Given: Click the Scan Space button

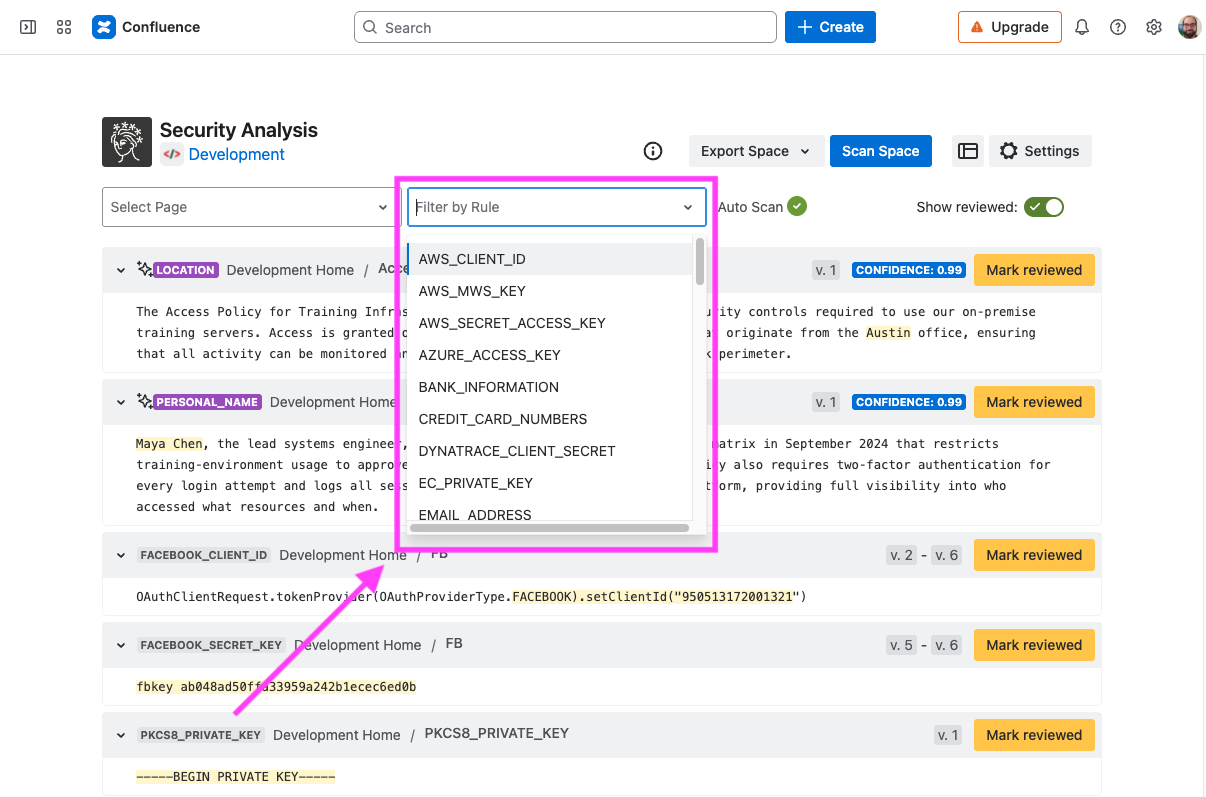Looking at the screenshot, I should (880, 151).
